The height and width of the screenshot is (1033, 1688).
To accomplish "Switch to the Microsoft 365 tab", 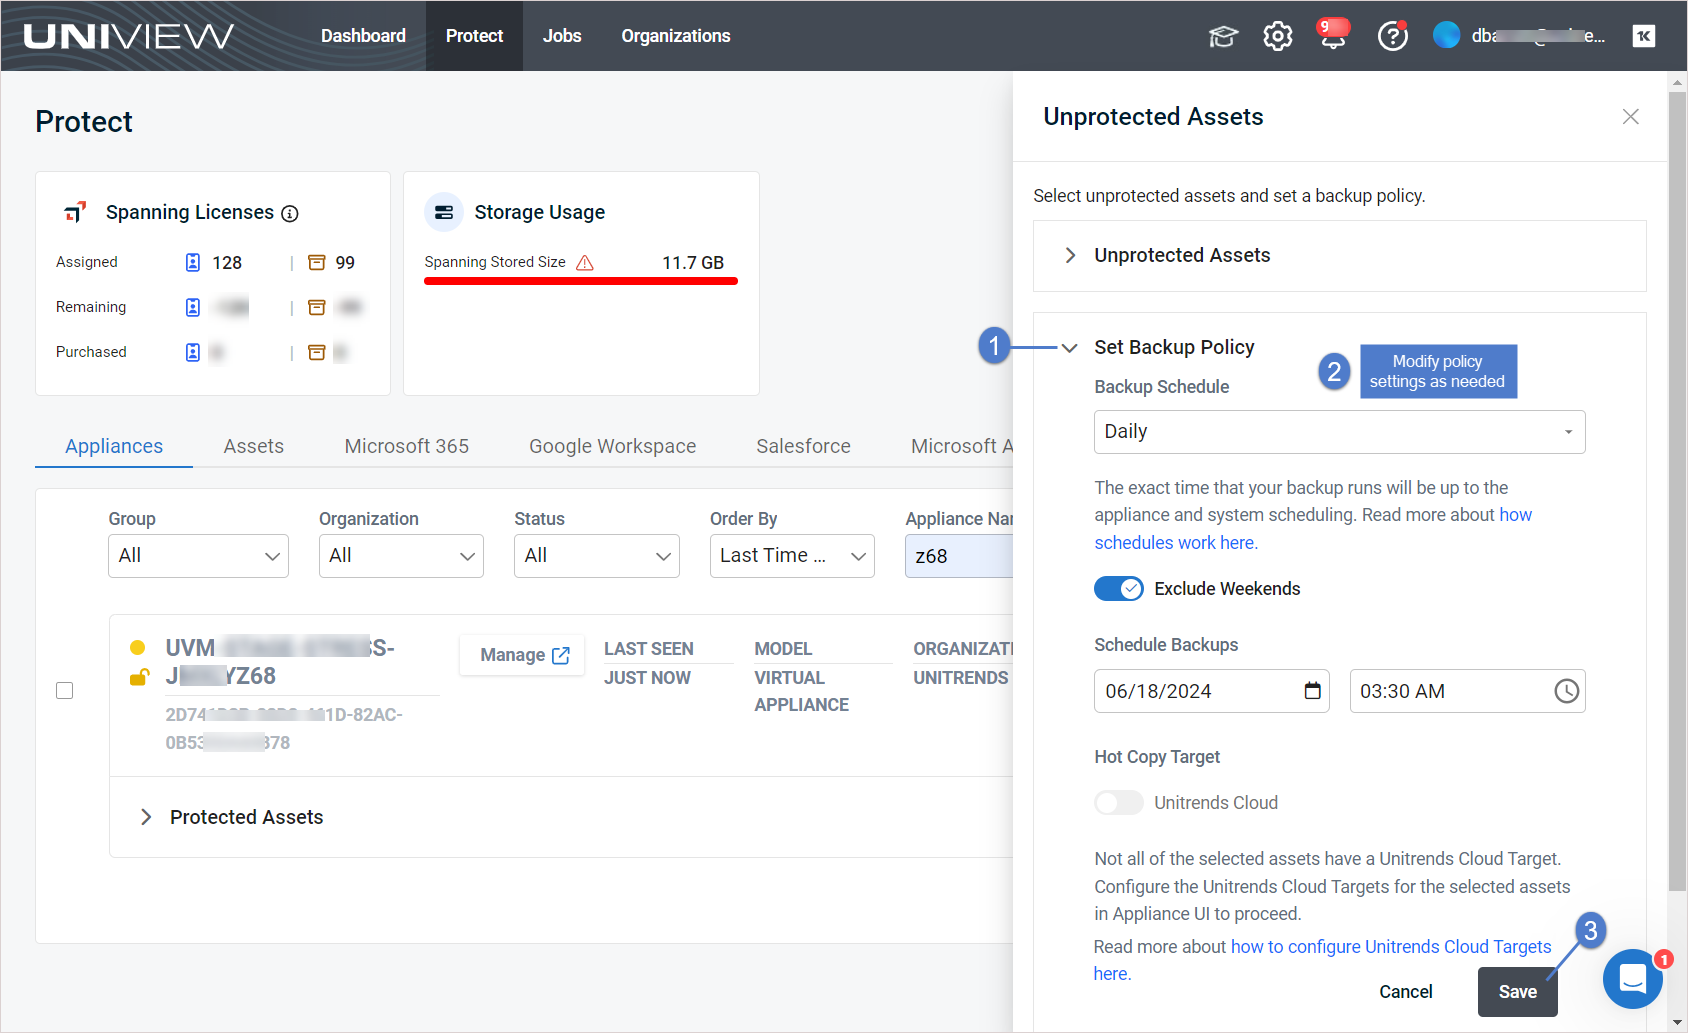I will click(407, 446).
